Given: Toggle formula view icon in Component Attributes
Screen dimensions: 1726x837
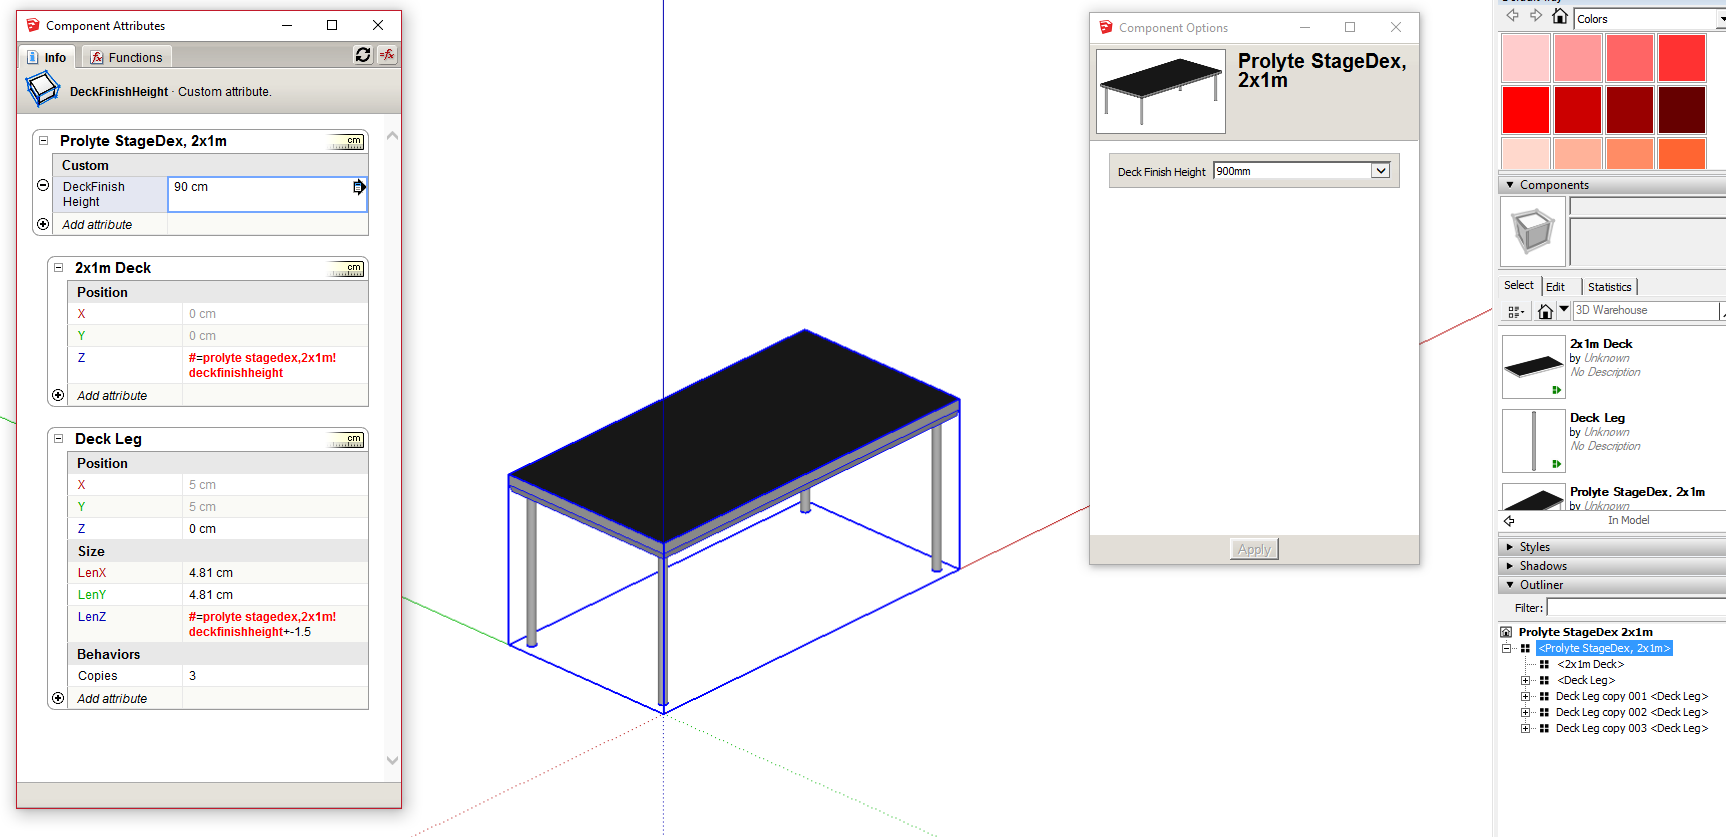Looking at the screenshot, I should coord(387,55).
